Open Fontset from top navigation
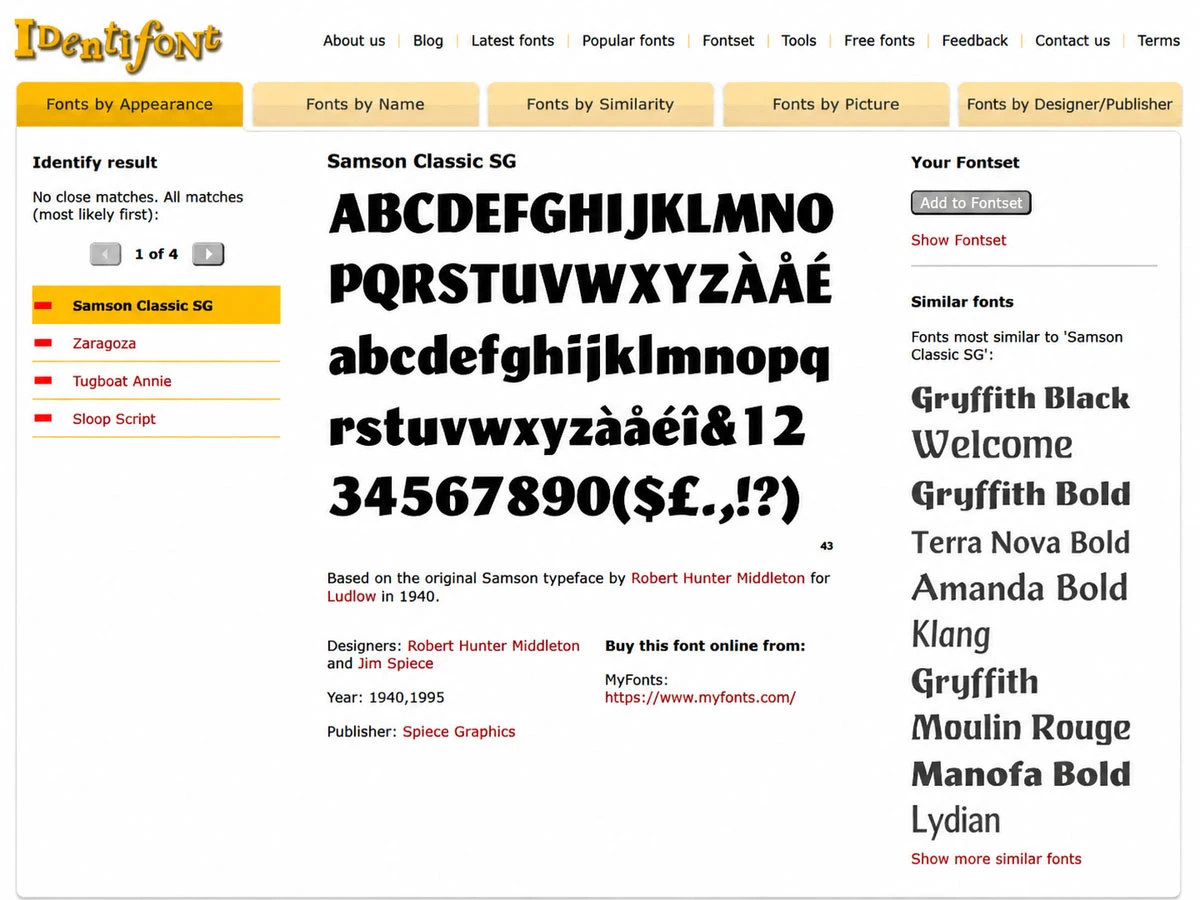Viewport: 1200px width, 900px height. point(728,41)
